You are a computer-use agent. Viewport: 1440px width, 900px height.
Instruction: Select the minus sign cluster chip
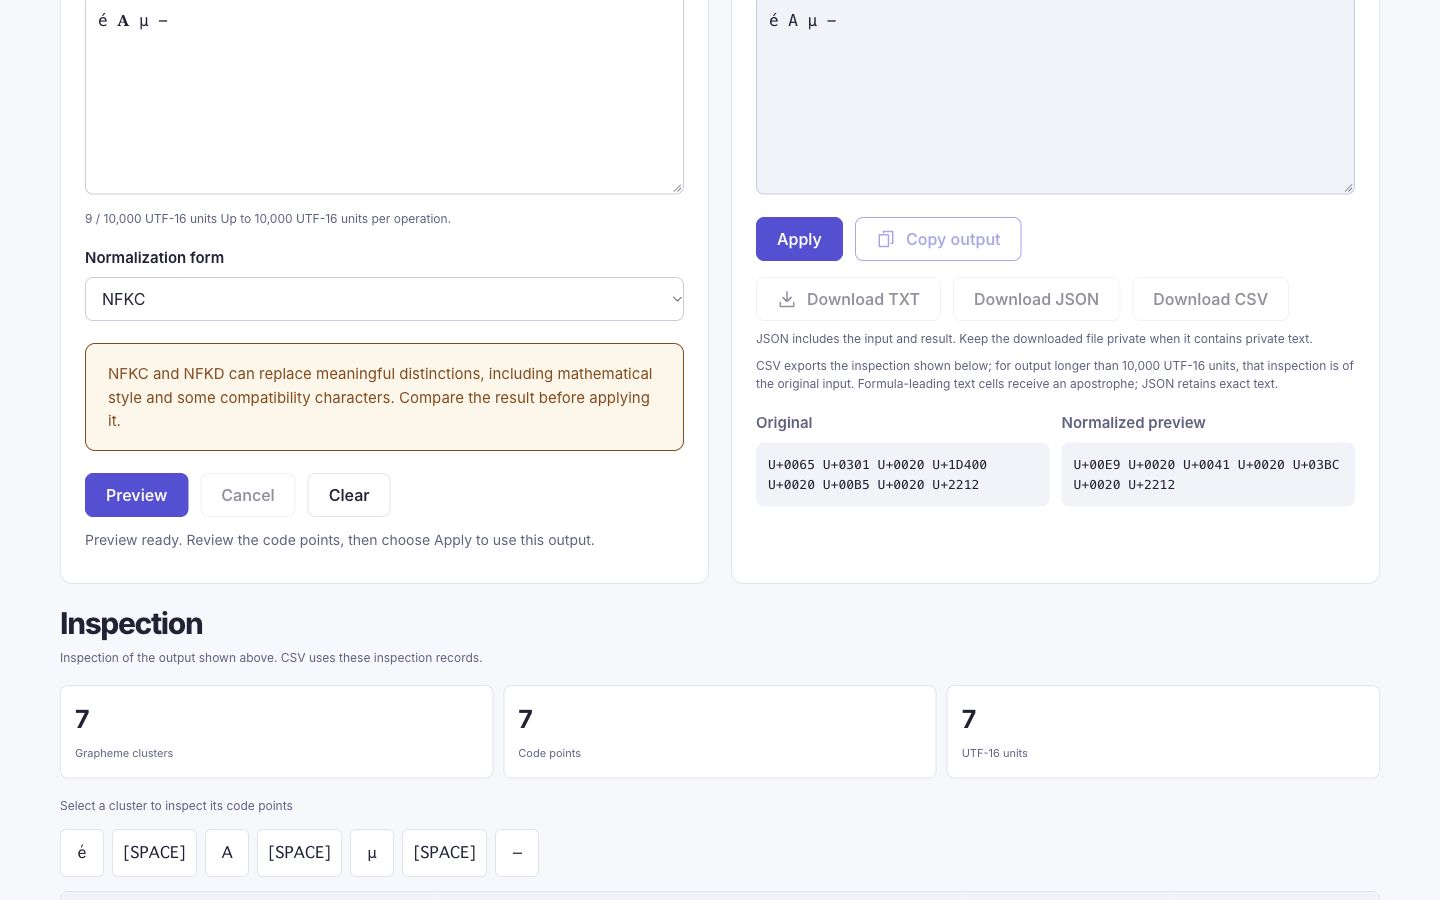tap(517, 853)
